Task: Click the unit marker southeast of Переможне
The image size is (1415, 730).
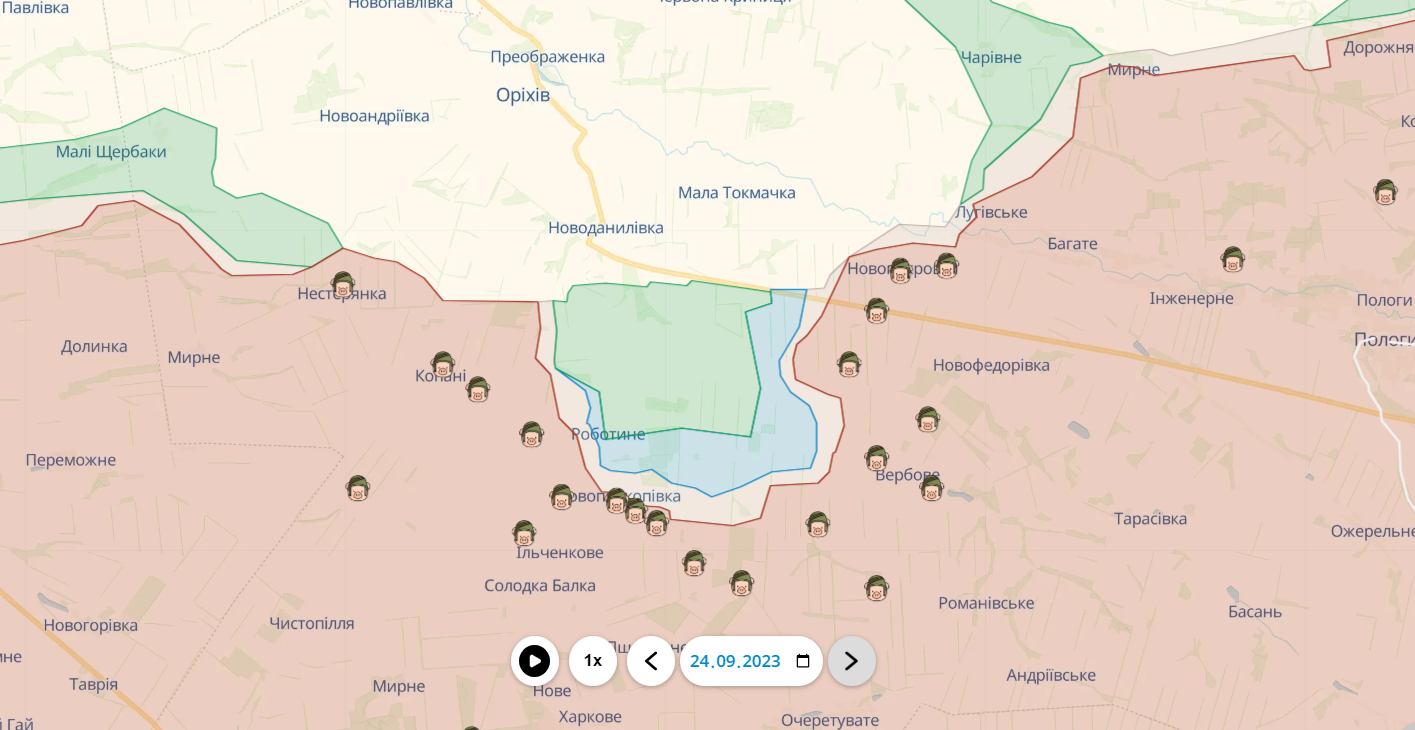Action: coord(358,488)
